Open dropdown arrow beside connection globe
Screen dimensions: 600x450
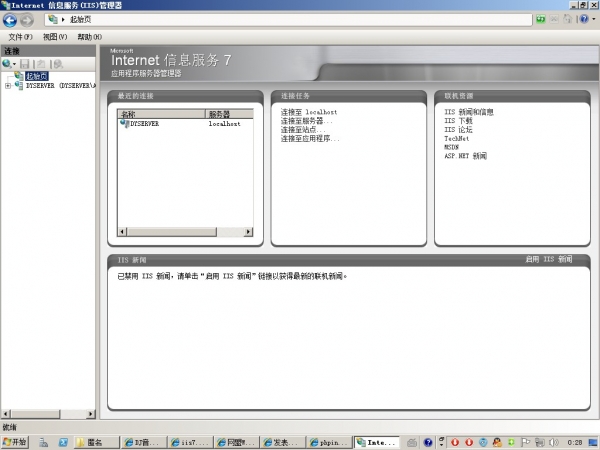15,64
